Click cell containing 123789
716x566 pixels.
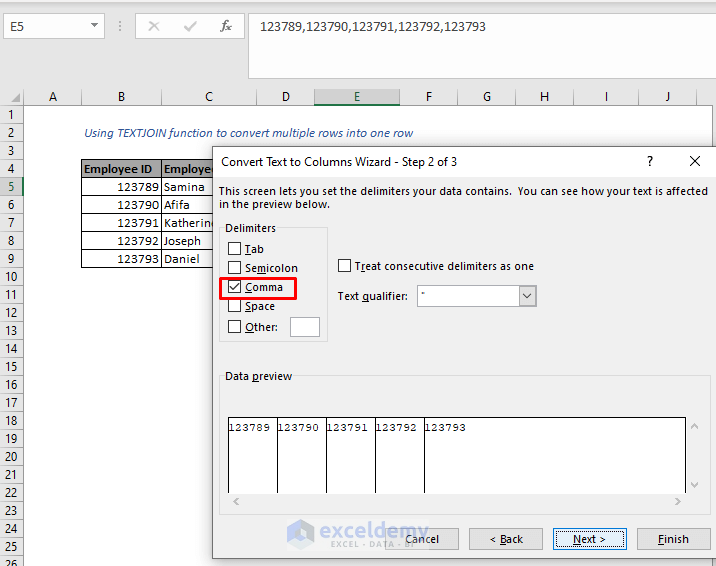point(121,187)
